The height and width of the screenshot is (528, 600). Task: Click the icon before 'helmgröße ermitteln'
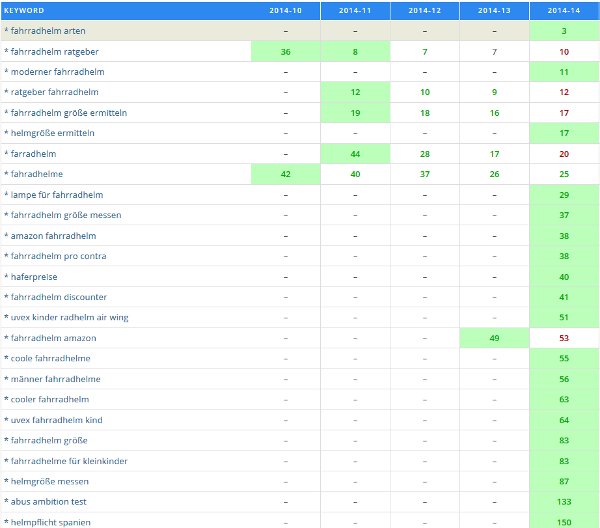coord(6,133)
